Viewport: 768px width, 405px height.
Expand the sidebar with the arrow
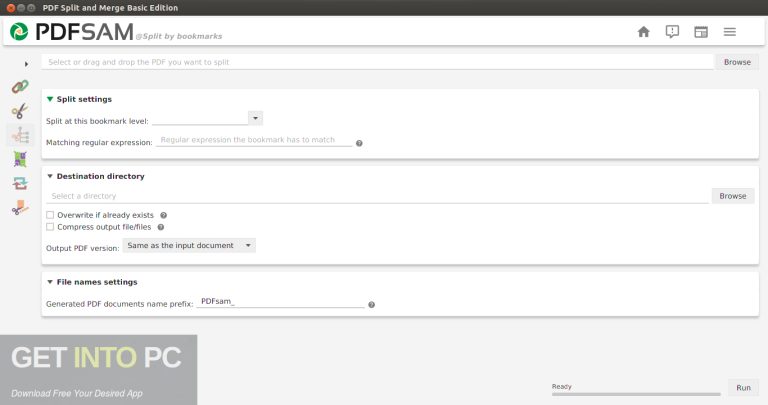pos(26,64)
